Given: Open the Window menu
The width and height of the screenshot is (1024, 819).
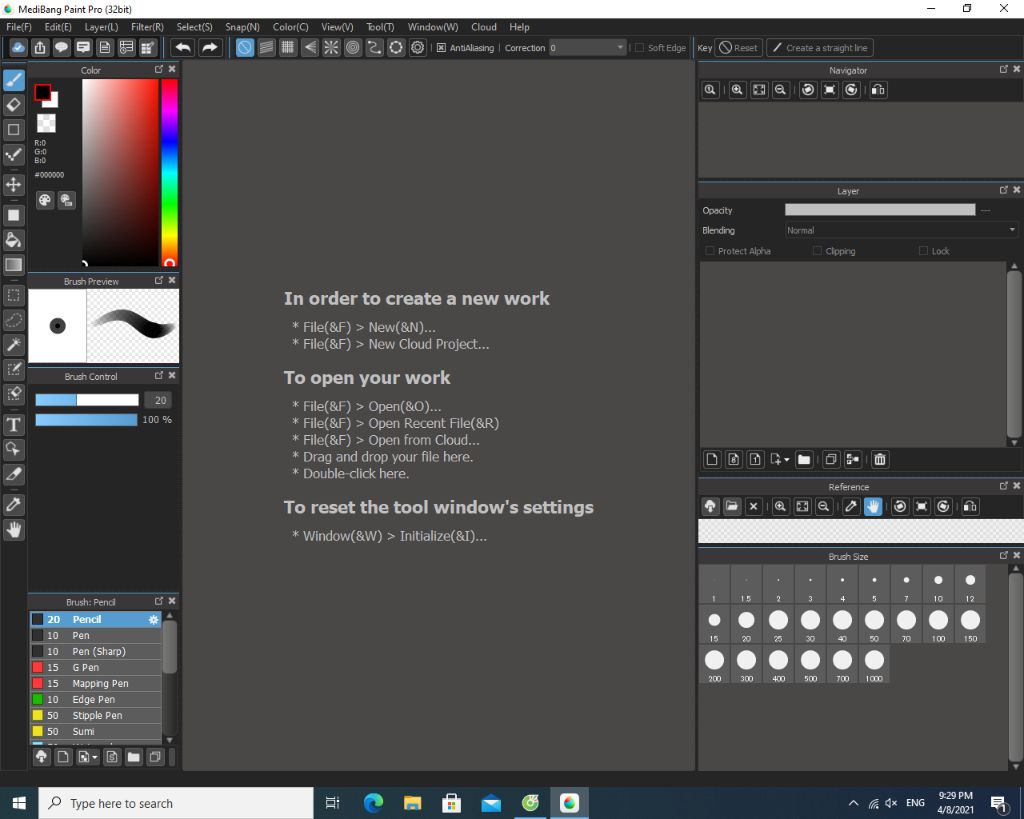Looking at the screenshot, I should [433, 27].
